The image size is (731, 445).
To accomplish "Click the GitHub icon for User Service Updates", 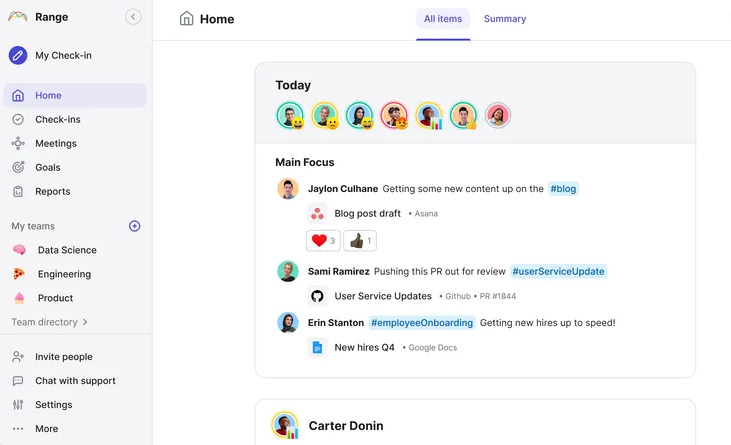I will point(317,296).
